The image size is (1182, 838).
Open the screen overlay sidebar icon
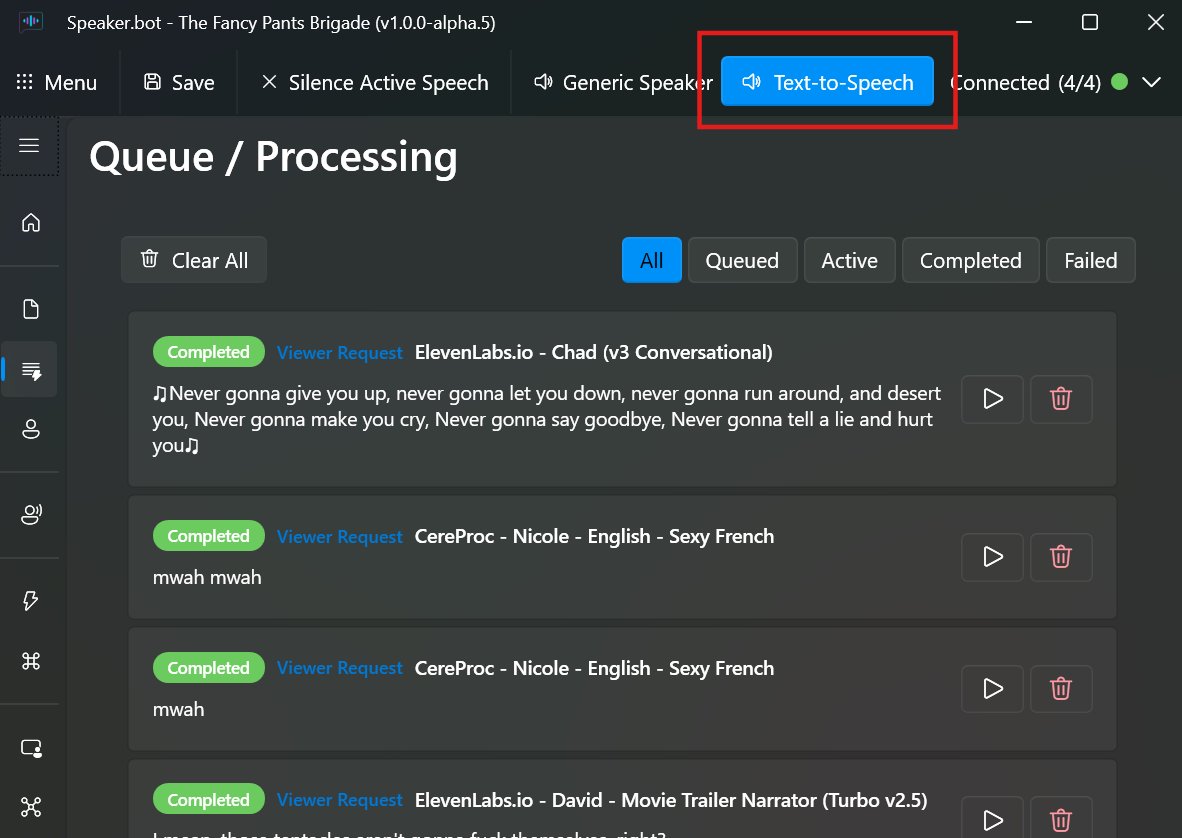31,748
